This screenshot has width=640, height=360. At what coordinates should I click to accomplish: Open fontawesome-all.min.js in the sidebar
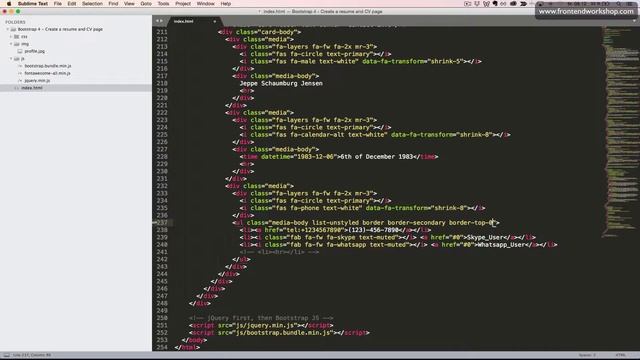click(x=47, y=73)
